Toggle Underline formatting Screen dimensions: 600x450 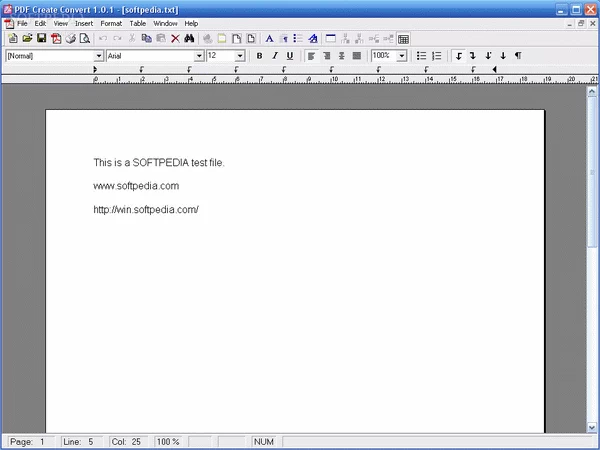click(x=289, y=56)
